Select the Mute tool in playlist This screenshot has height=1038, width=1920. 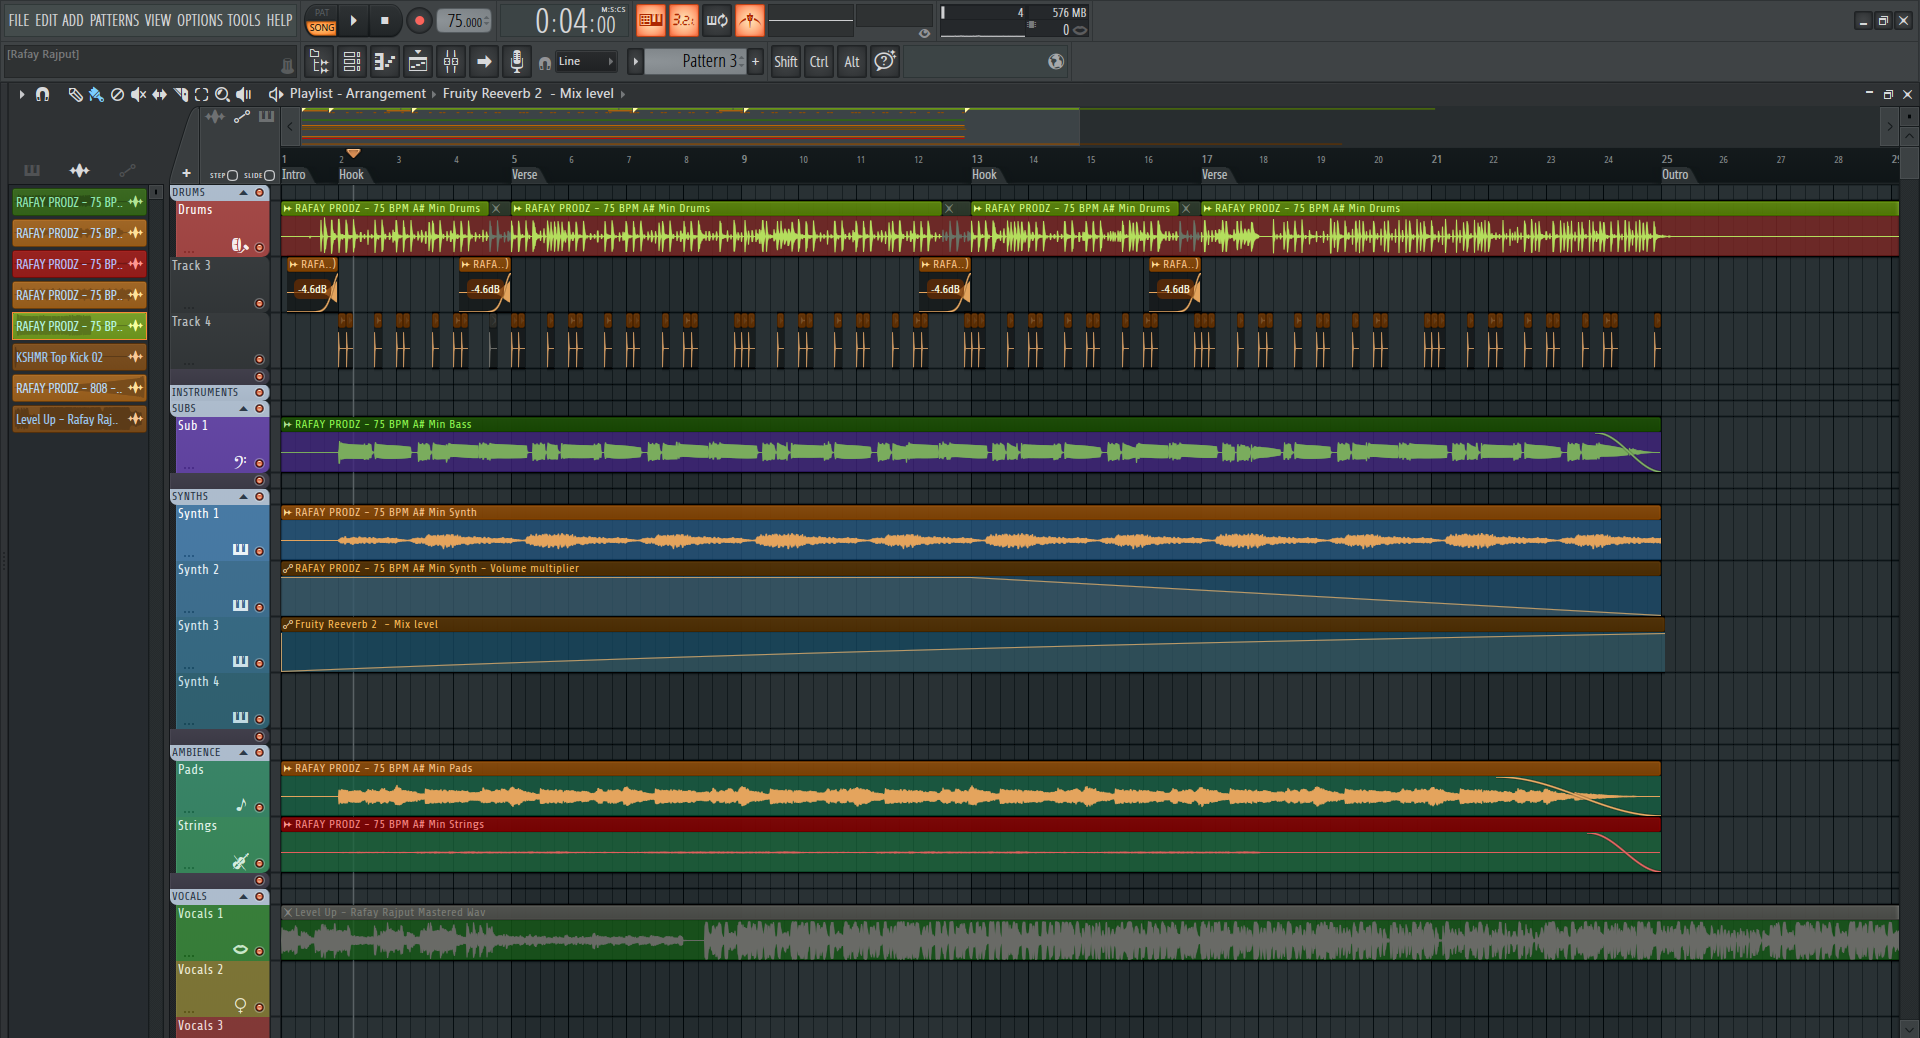click(138, 94)
